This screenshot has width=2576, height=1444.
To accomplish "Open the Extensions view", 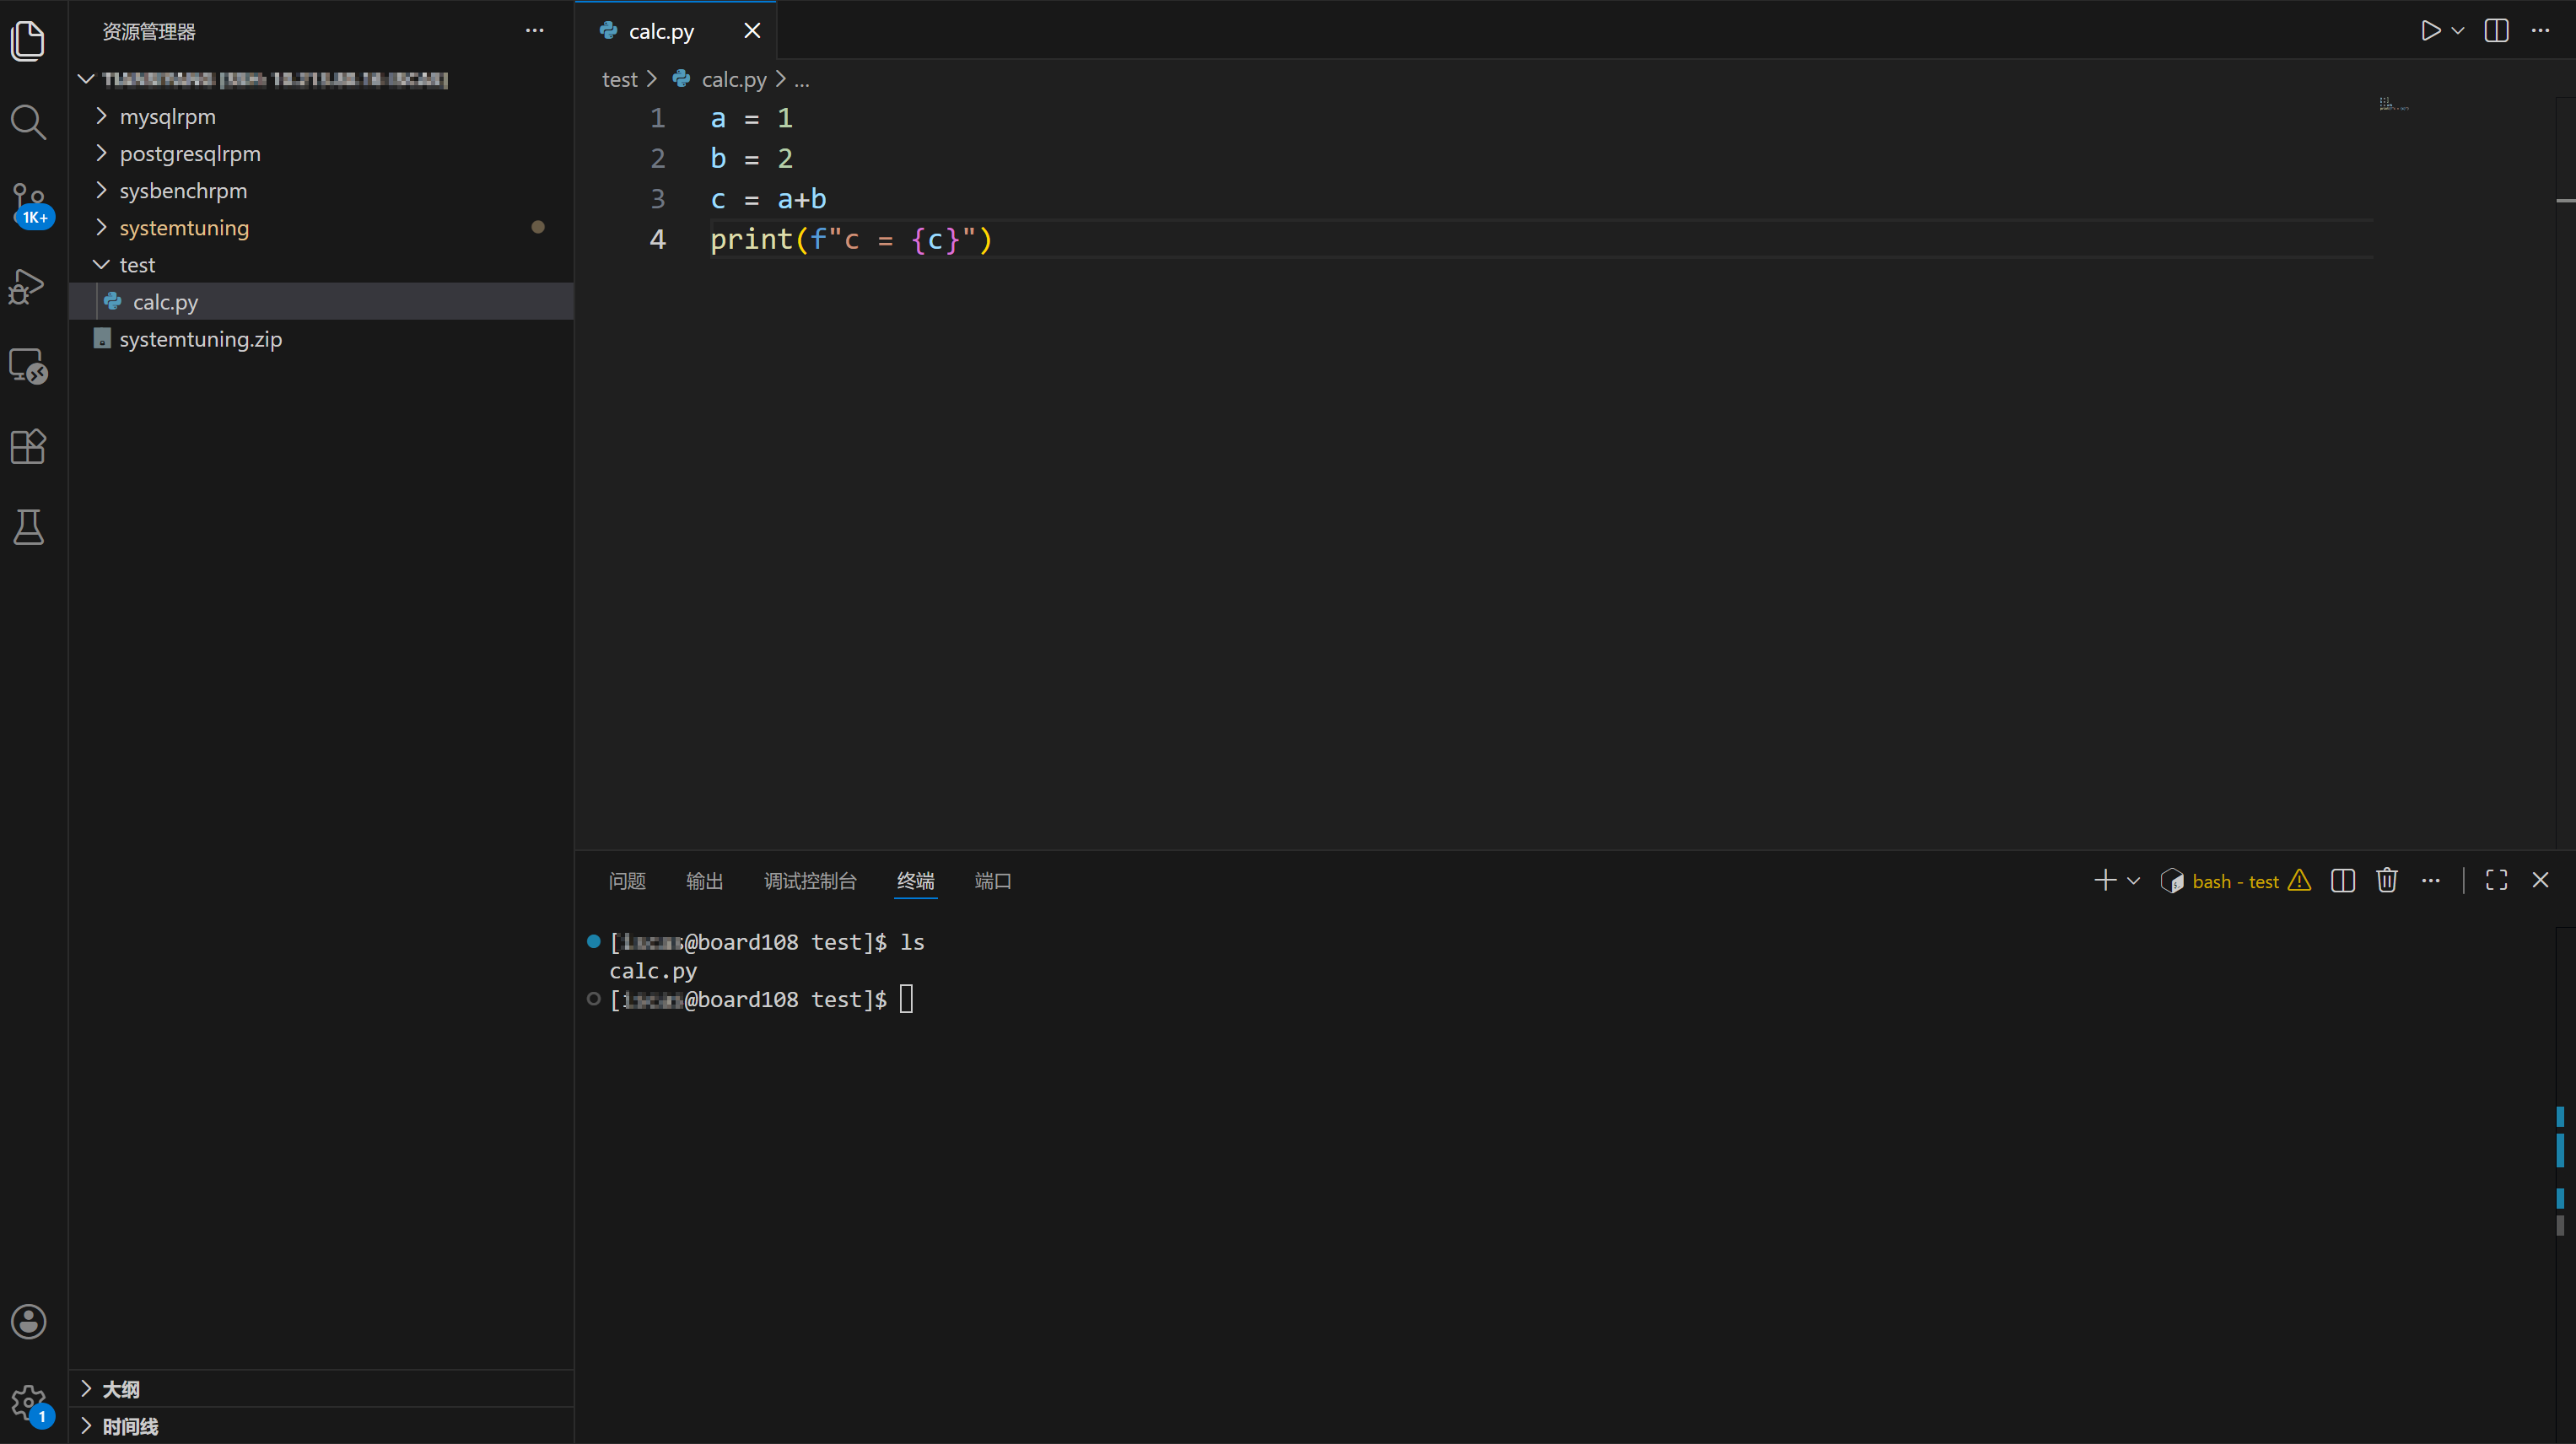I will [x=28, y=446].
